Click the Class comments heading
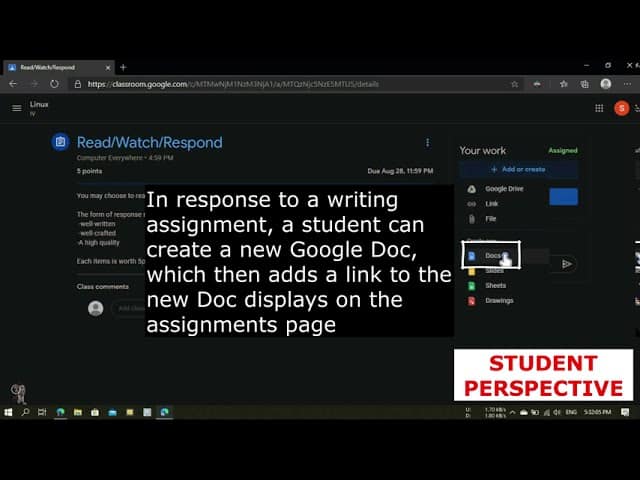 click(102, 287)
